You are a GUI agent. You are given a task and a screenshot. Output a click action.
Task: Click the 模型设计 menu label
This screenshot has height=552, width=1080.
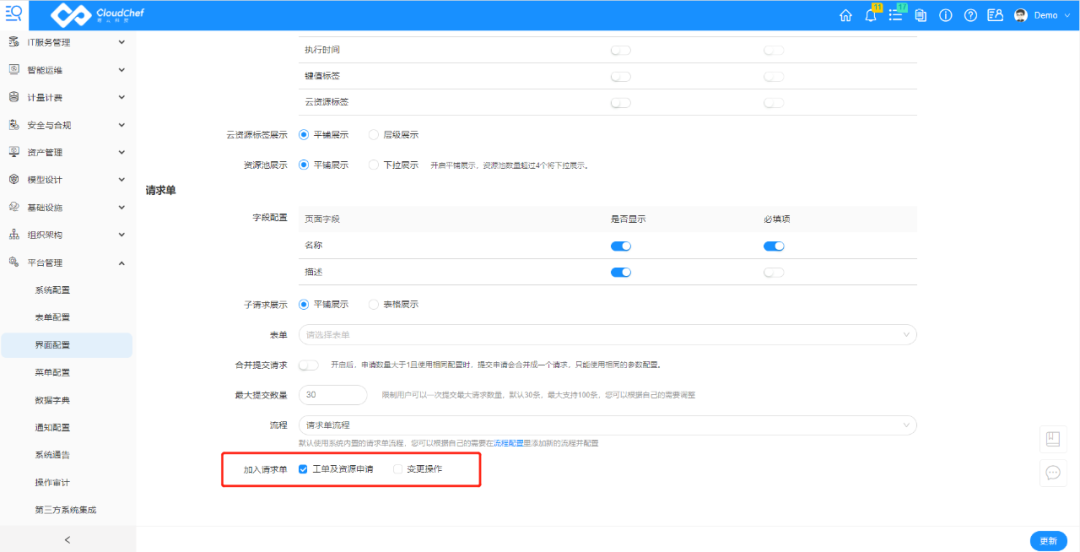point(45,180)
